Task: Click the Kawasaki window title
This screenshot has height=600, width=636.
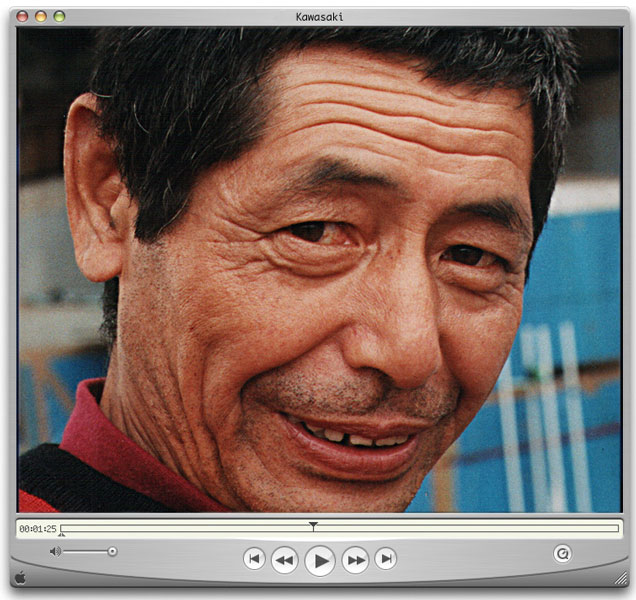Action: pyautogui.click(x=320, y=17)
